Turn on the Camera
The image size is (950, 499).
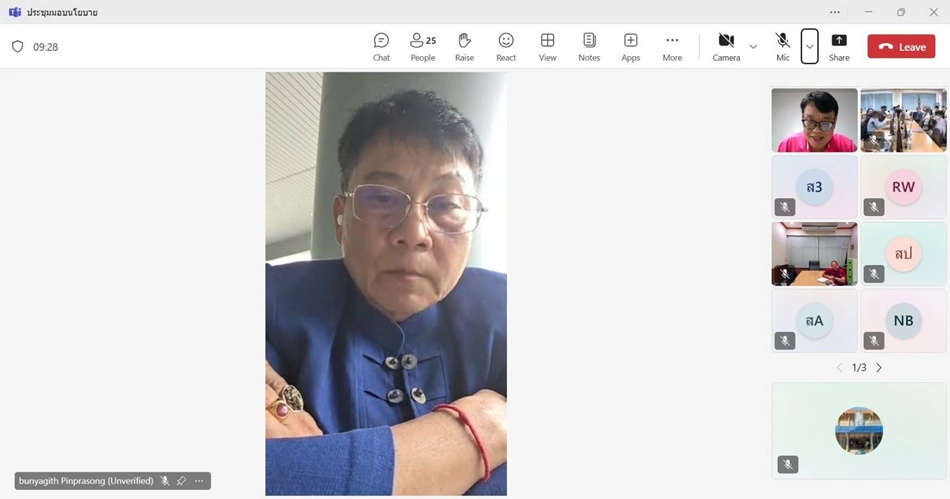[726, 47]
